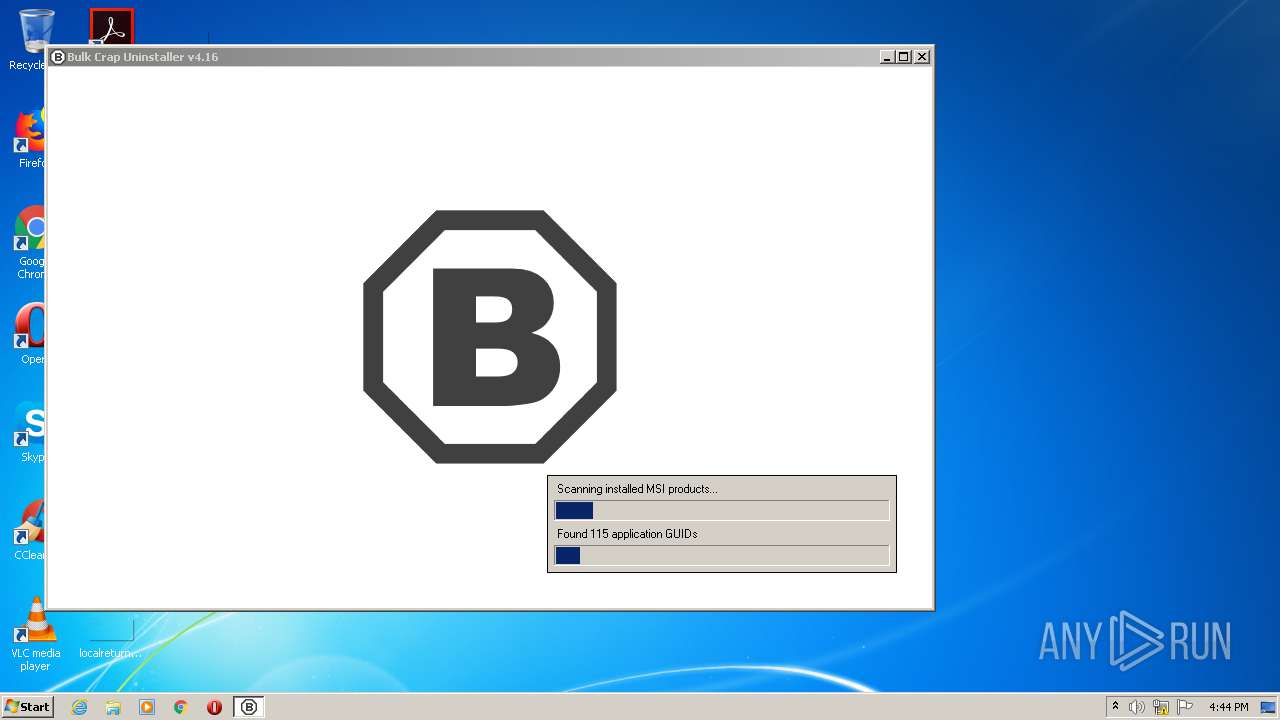1280x720 pixels.
Task: Maximize the Bulk Crap Uninstaller window
Action: click(x=904, y=57)
